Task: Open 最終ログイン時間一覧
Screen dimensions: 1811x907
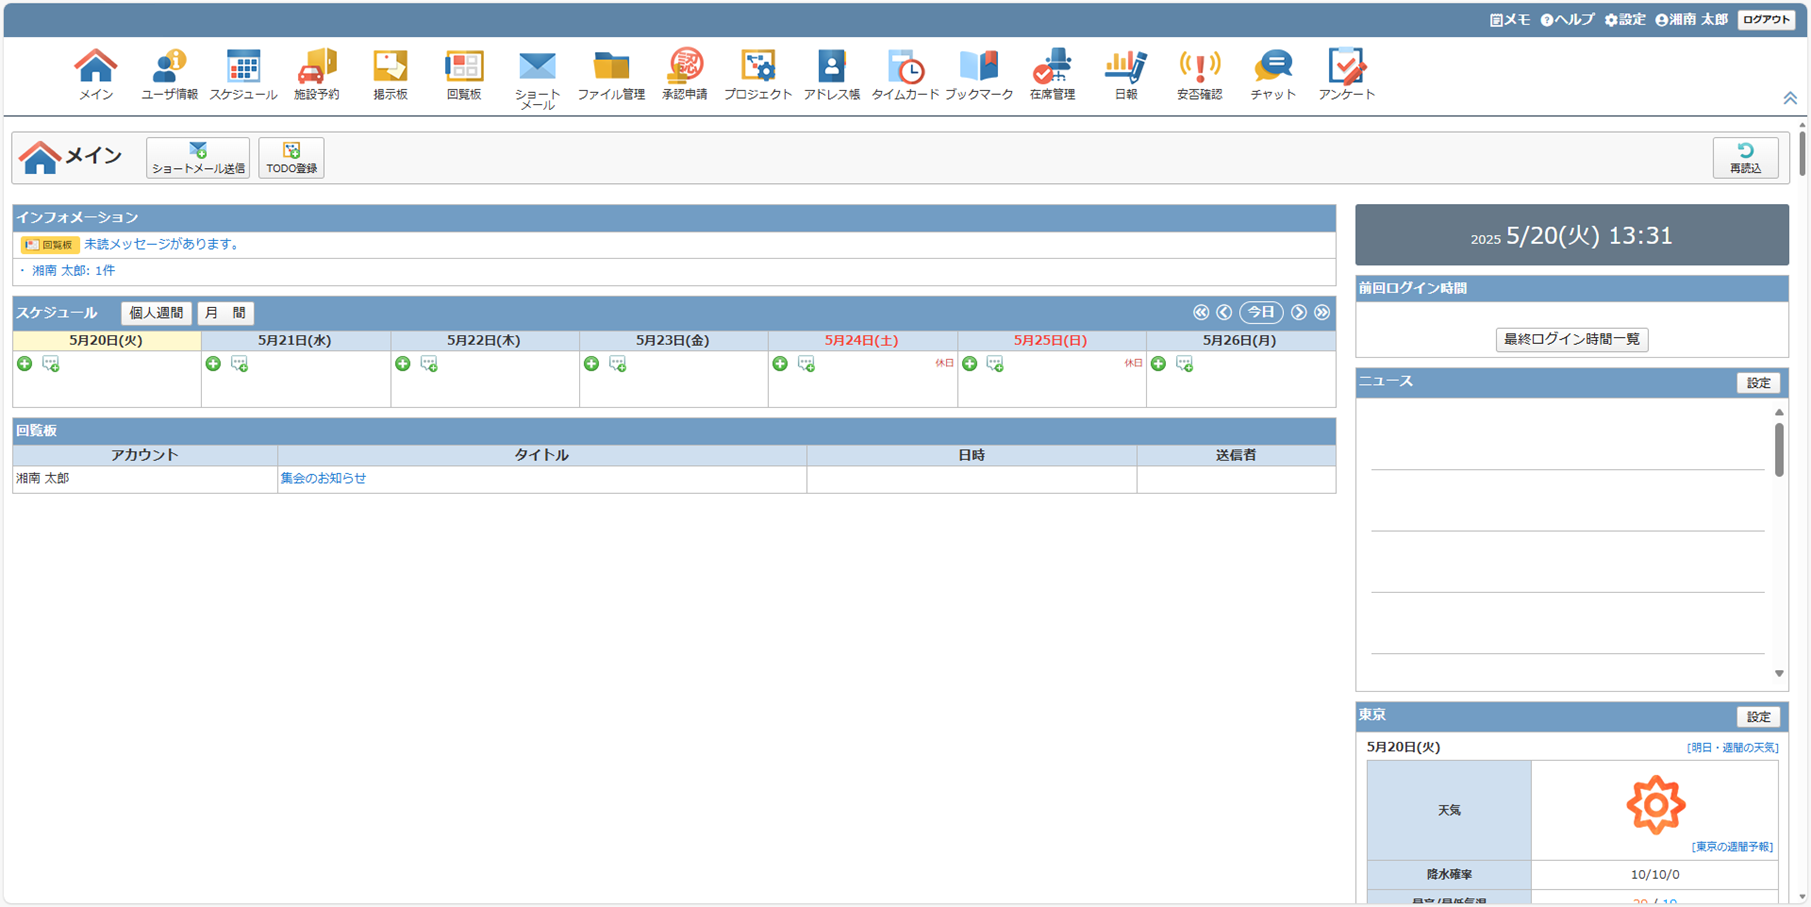Action: click(x=1572, y=339)
